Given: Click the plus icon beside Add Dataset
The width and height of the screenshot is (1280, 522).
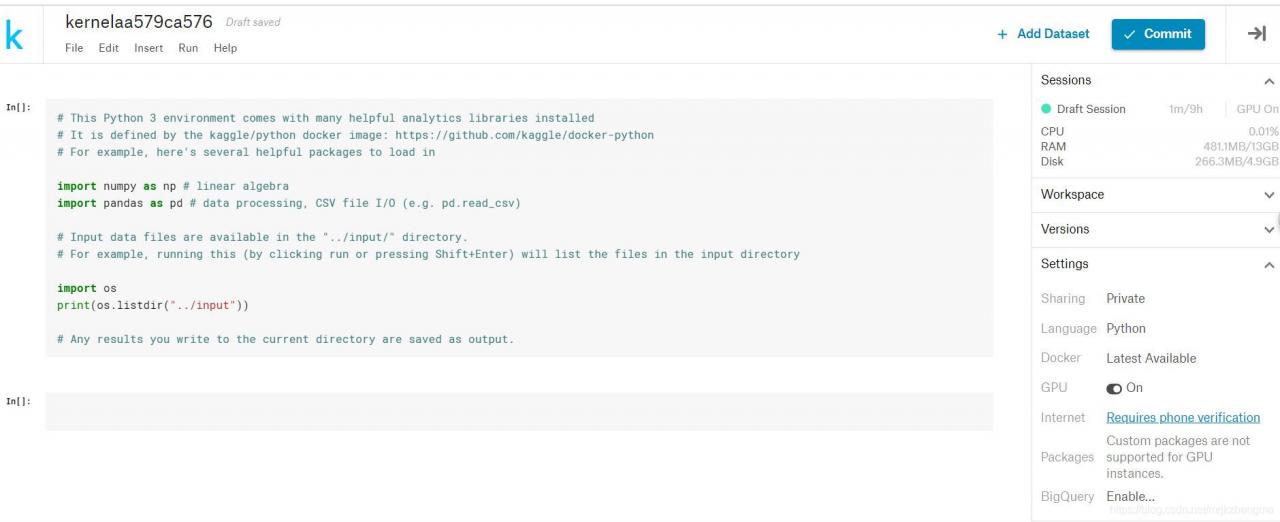Looking at the screenshot, I should [x=1002, y=34].
